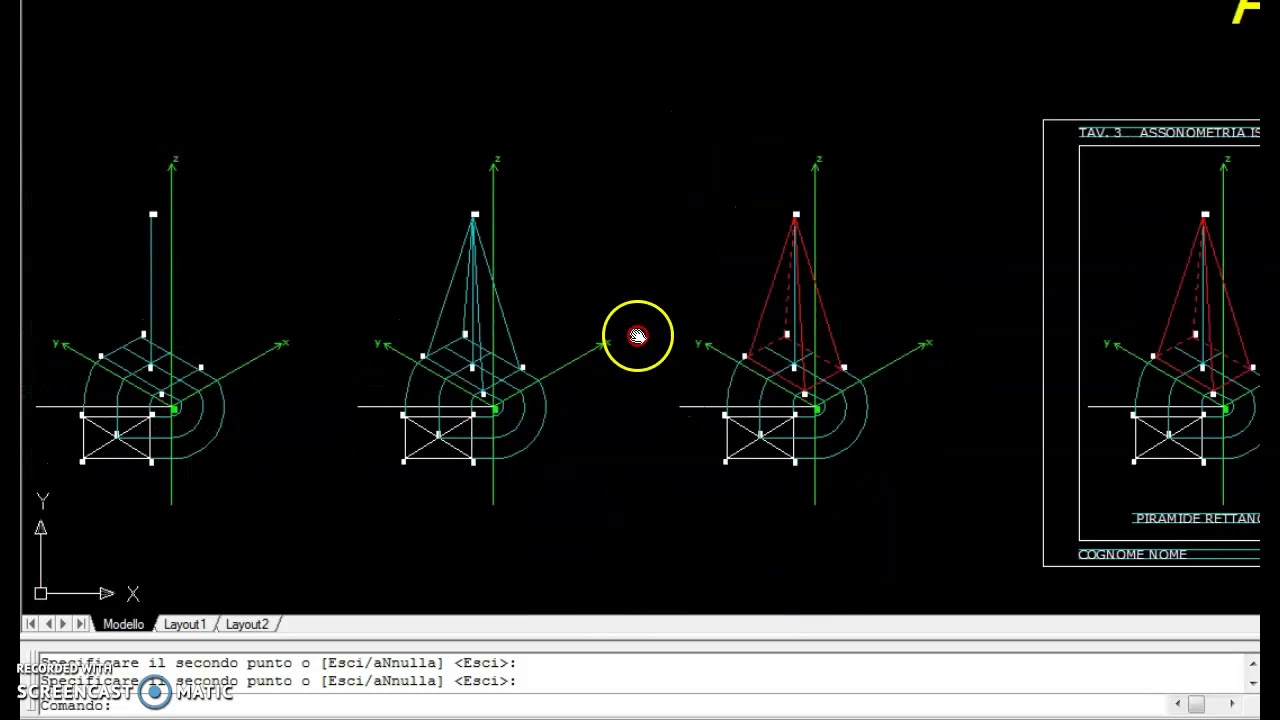Click the UCS icon origin square
This screenshot has width=1280, height=720.
coord(41,594)
